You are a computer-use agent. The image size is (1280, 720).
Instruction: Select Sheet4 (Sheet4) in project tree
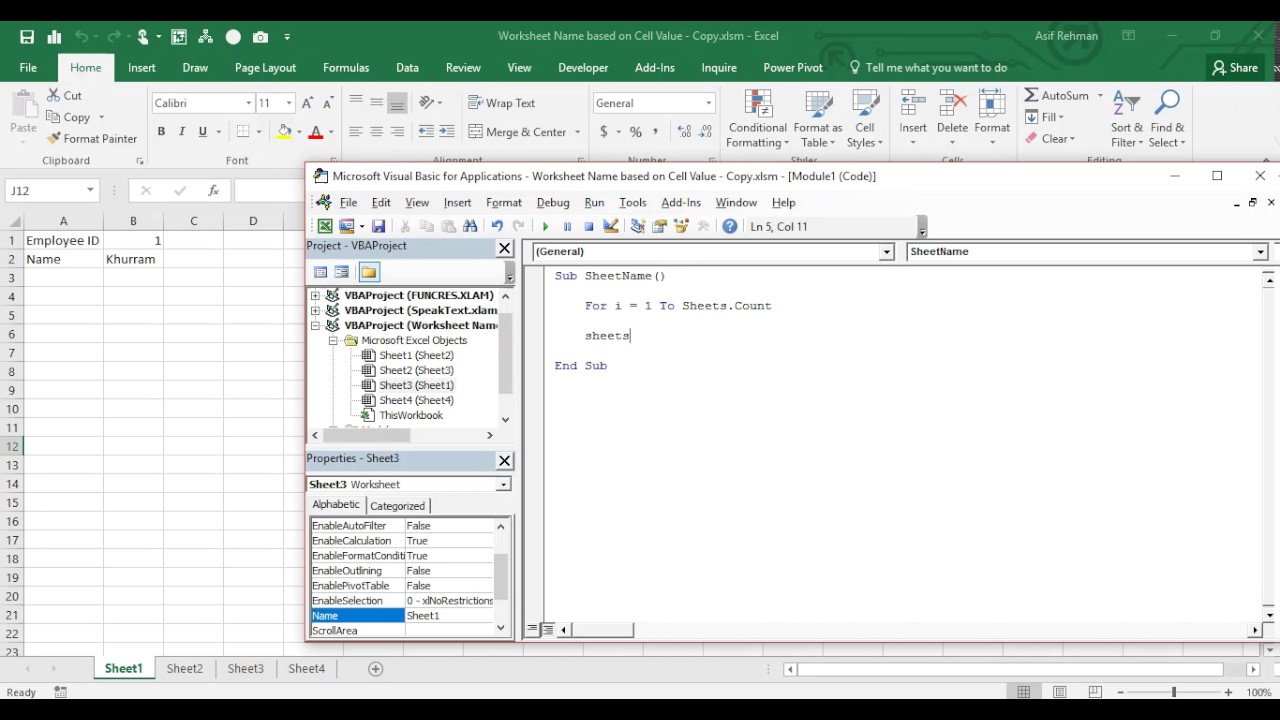416,401
